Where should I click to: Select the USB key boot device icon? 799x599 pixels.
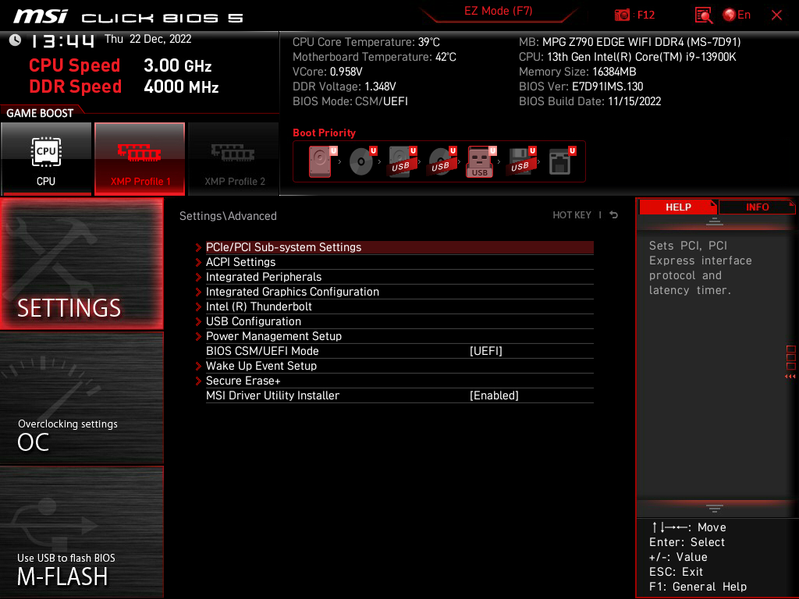tap(480, 161)
